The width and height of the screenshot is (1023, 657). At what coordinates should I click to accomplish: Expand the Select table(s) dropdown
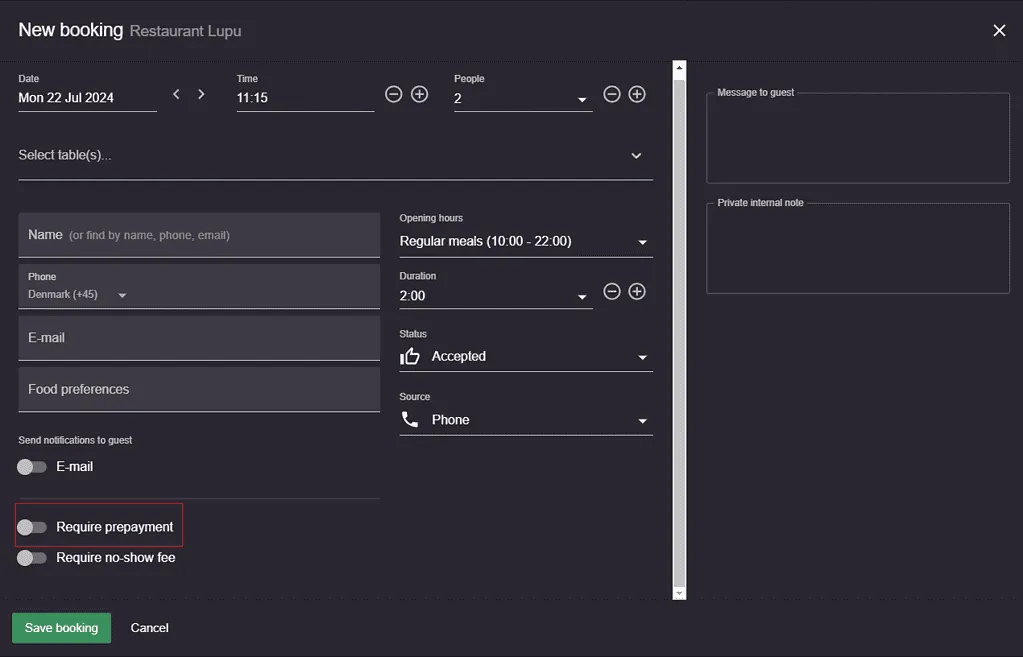[335, 155]
